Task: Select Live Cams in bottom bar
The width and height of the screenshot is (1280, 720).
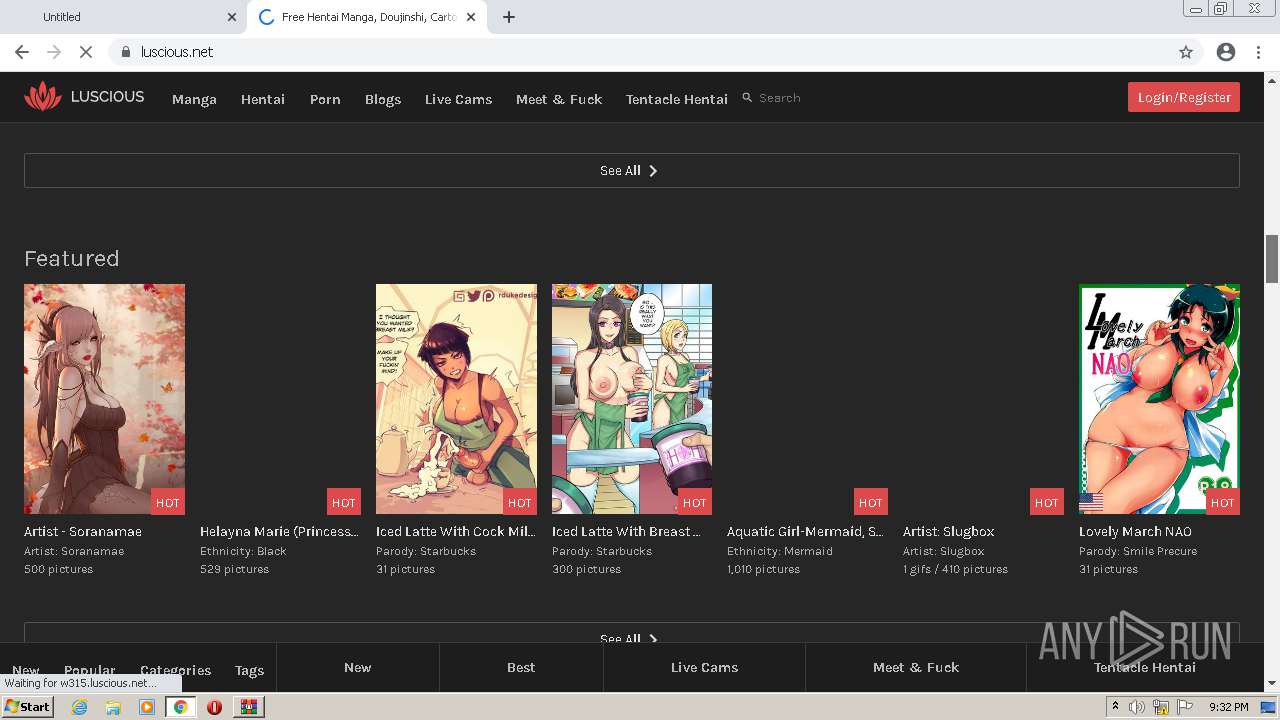Action: tap(704, 667)
